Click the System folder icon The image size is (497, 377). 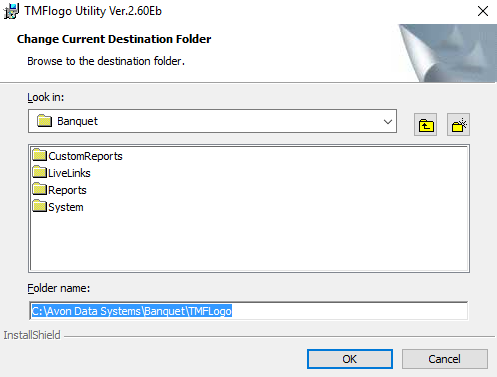point(40,206)
